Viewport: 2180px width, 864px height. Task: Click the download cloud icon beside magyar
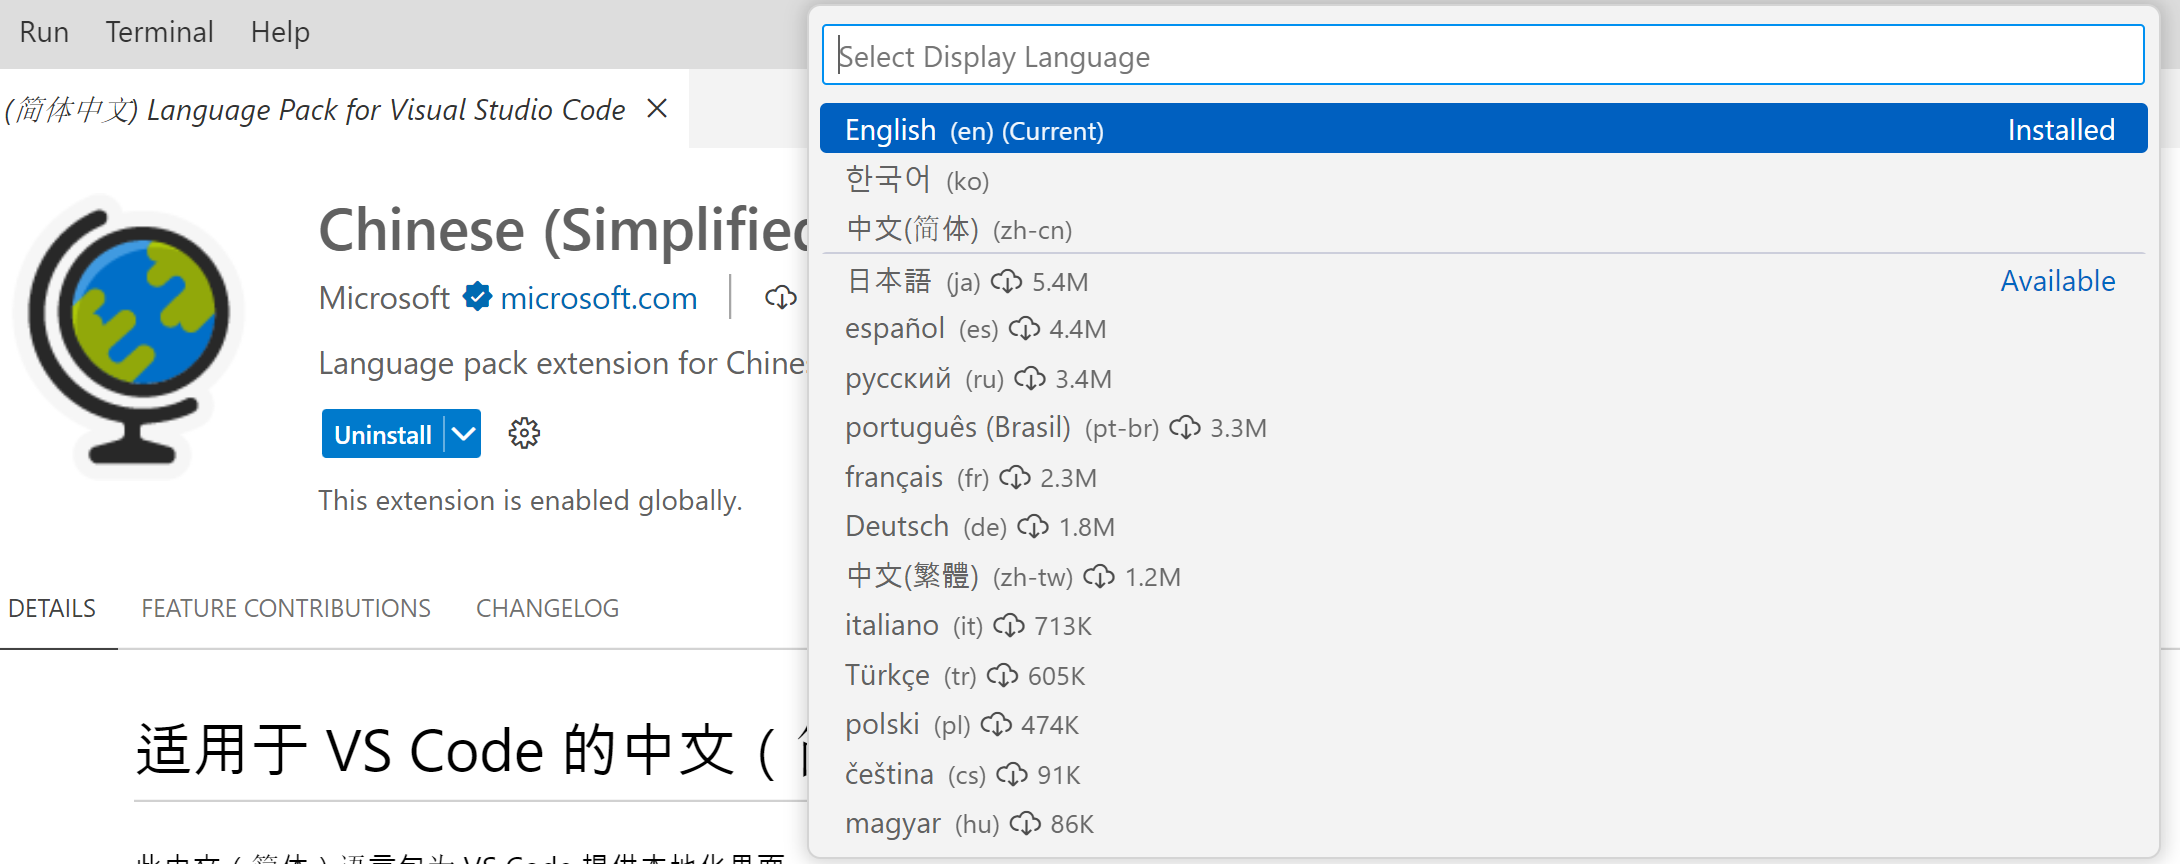point(1025,824)
